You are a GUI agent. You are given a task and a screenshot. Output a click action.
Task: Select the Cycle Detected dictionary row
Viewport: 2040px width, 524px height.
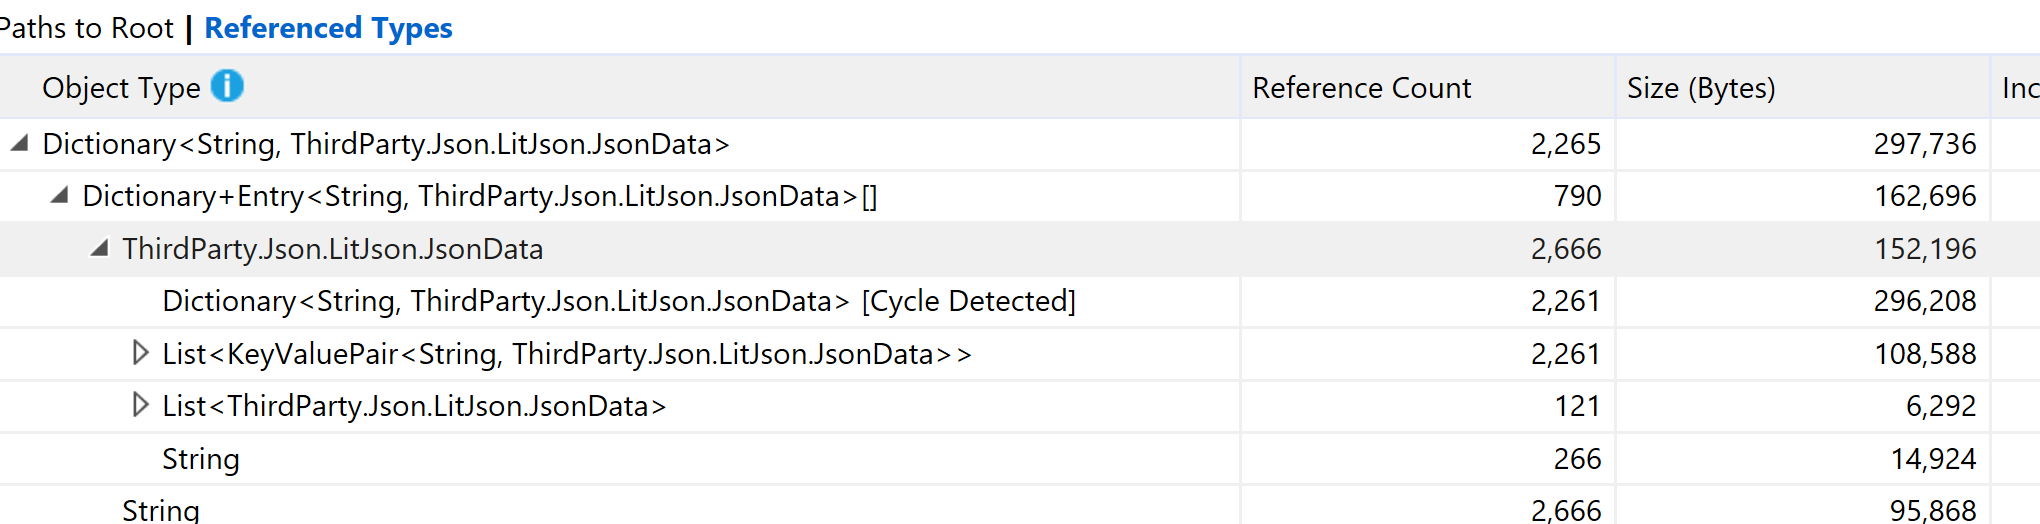[x=618, y=301]
